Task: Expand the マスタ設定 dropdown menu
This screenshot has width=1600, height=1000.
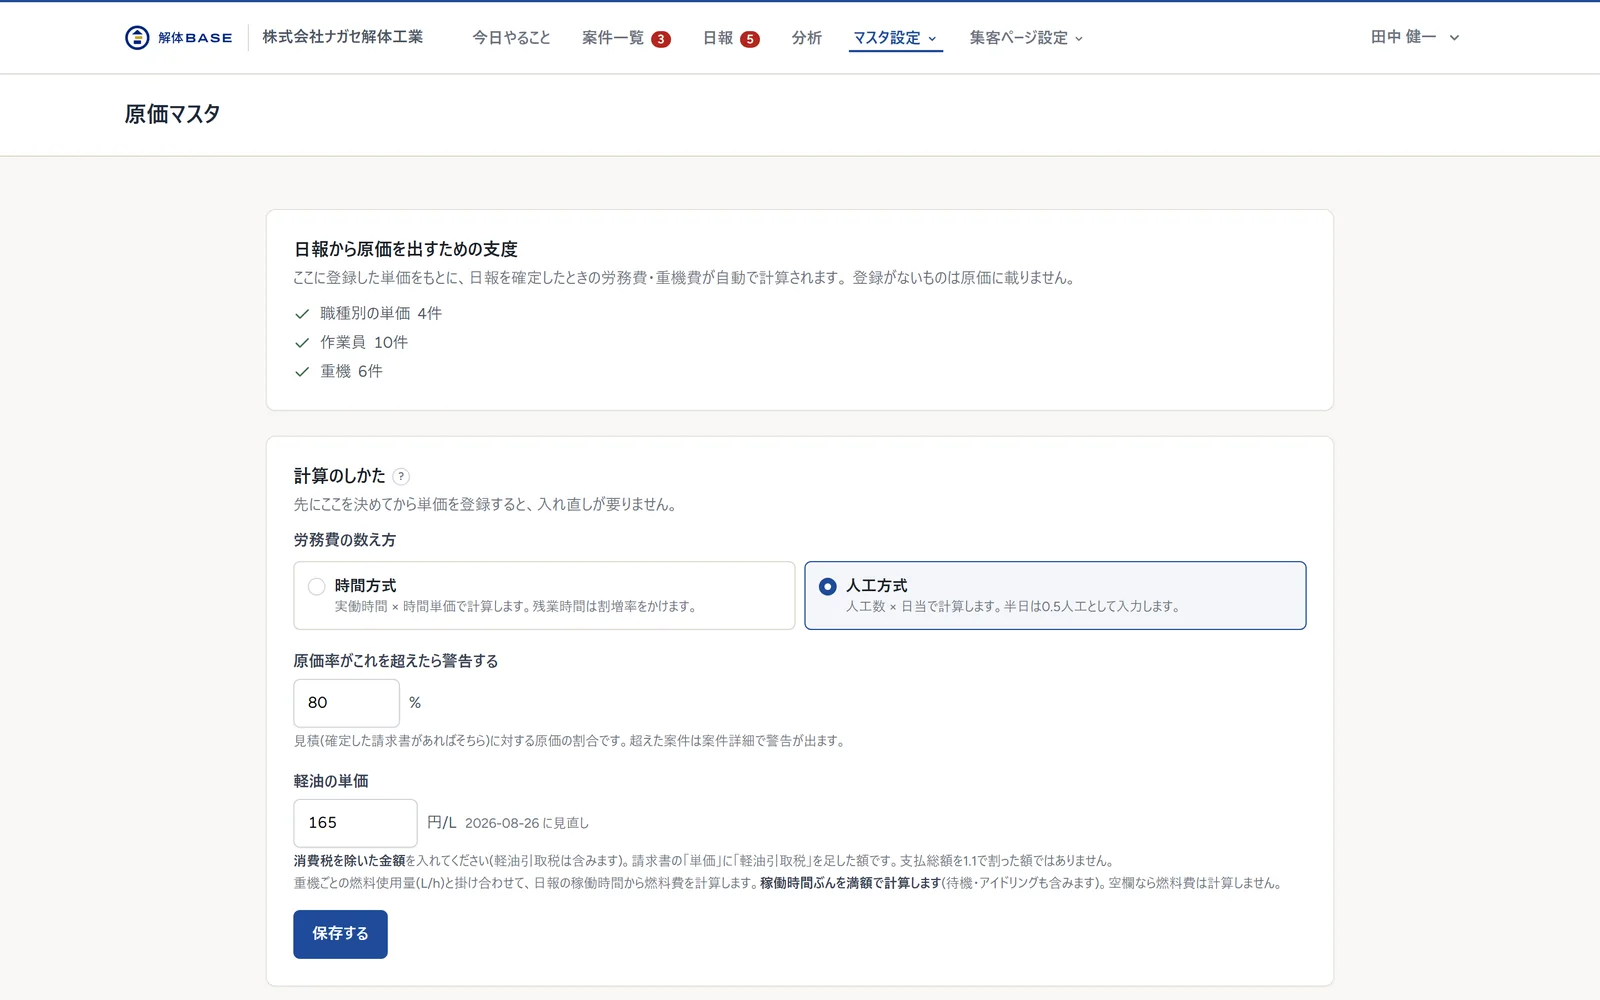Action: point(895,38)
